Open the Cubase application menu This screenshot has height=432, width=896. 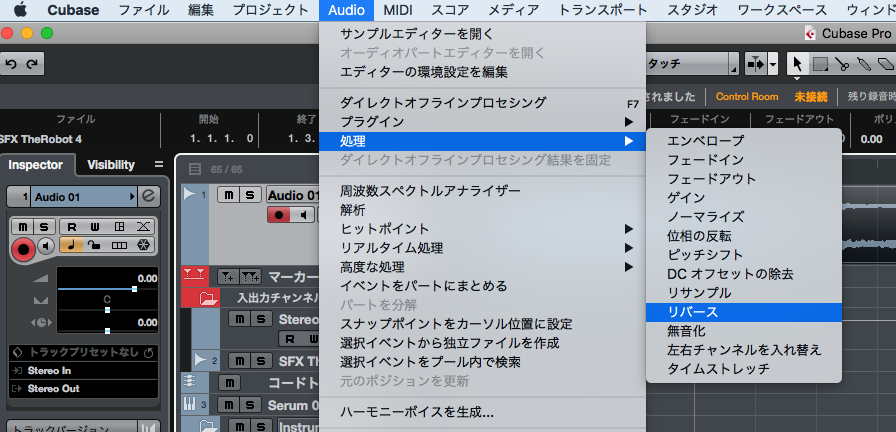pos(73,10)
